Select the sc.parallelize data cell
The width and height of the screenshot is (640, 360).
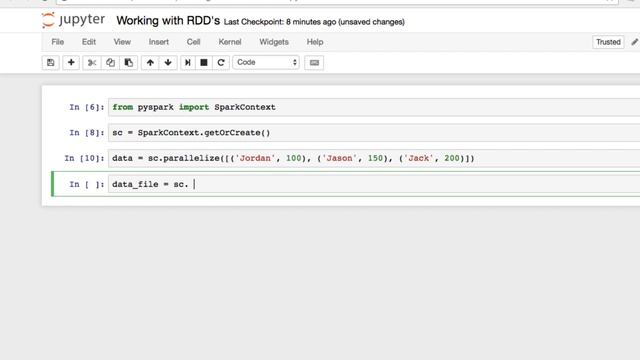[x=374, y=158]
